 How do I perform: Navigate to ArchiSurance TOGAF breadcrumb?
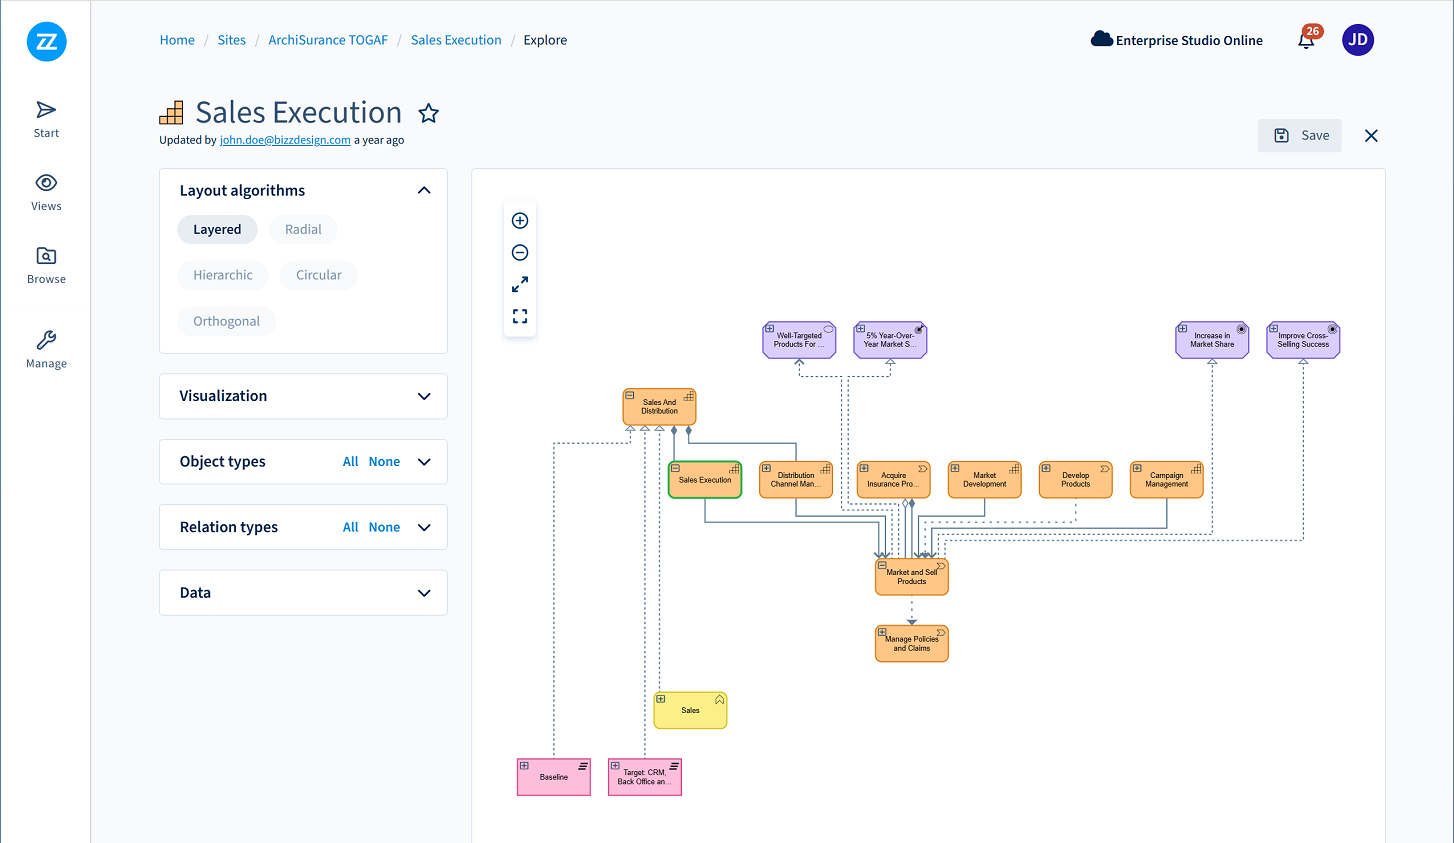328,40
